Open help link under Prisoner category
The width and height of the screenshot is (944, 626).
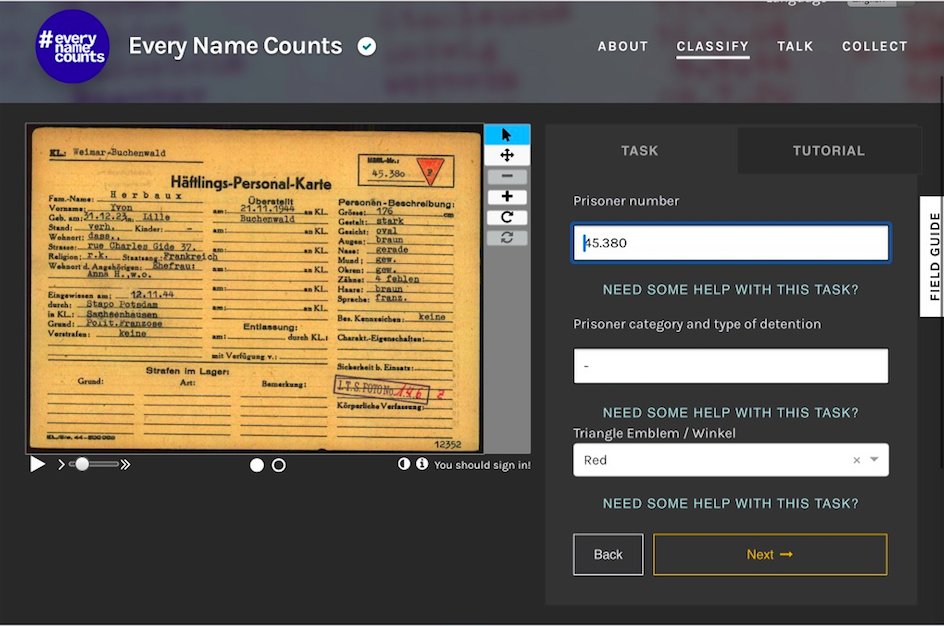[731, 412]
